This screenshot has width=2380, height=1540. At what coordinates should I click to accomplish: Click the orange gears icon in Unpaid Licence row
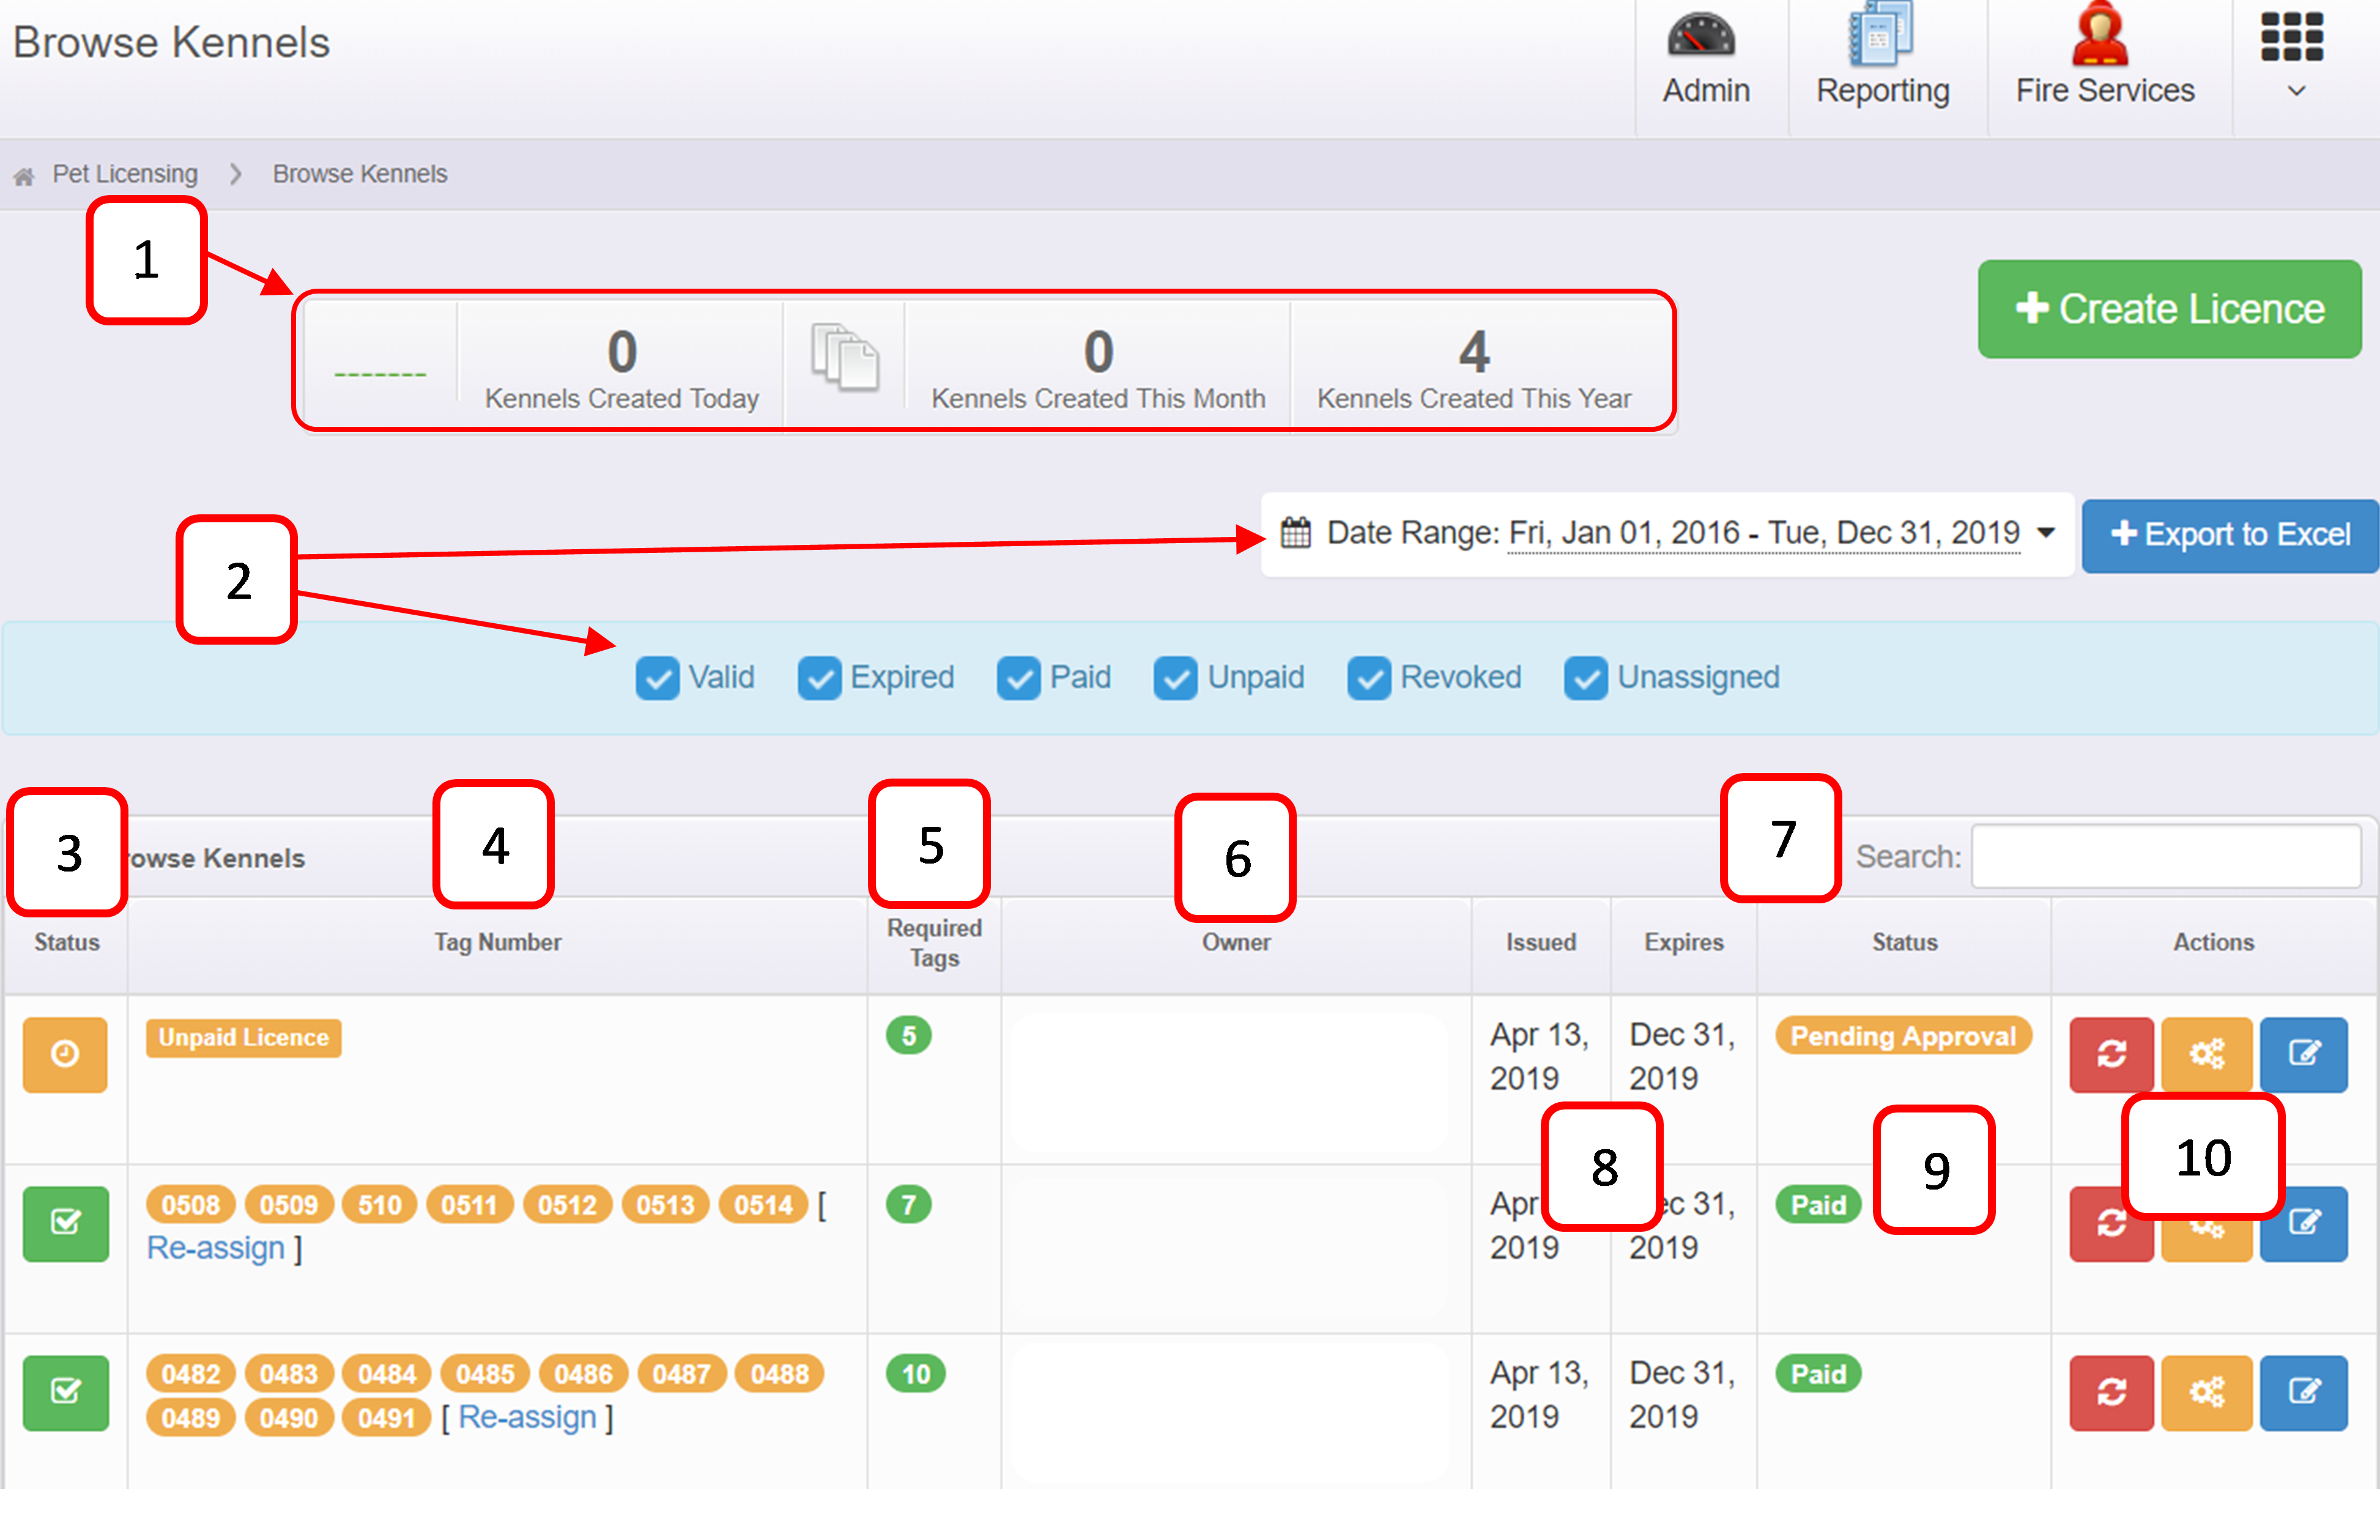click(2206, 1054)
